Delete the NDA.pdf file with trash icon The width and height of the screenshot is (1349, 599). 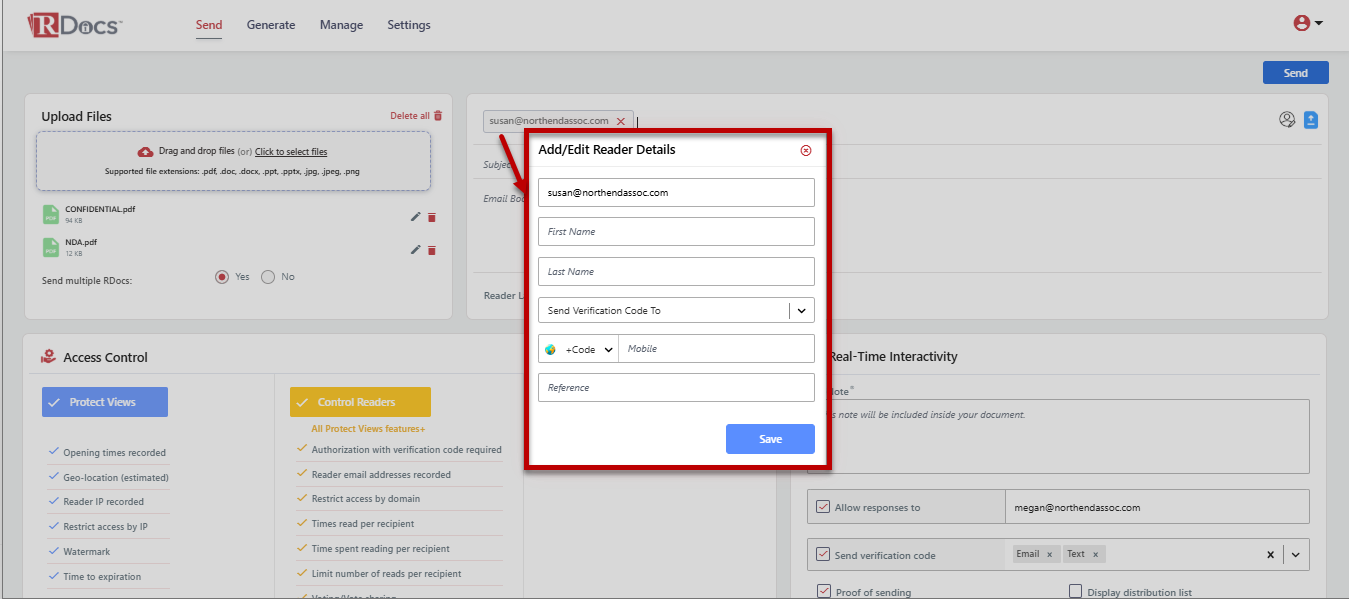432,250
